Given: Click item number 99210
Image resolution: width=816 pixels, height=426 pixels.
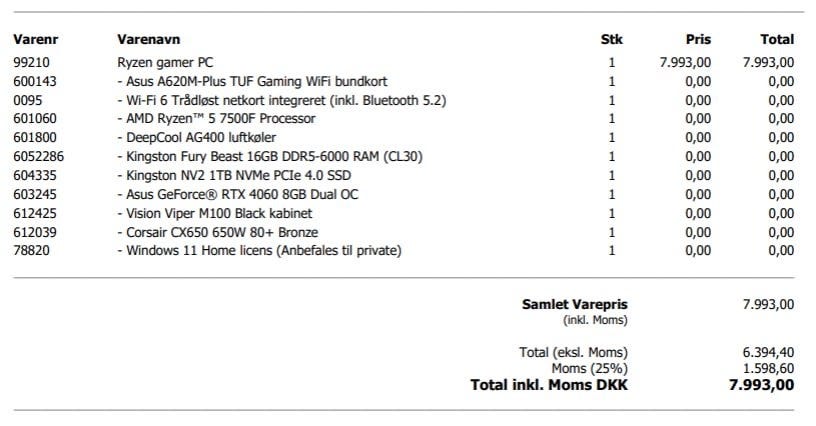Looking at the screenshot, I should (31, 62).
